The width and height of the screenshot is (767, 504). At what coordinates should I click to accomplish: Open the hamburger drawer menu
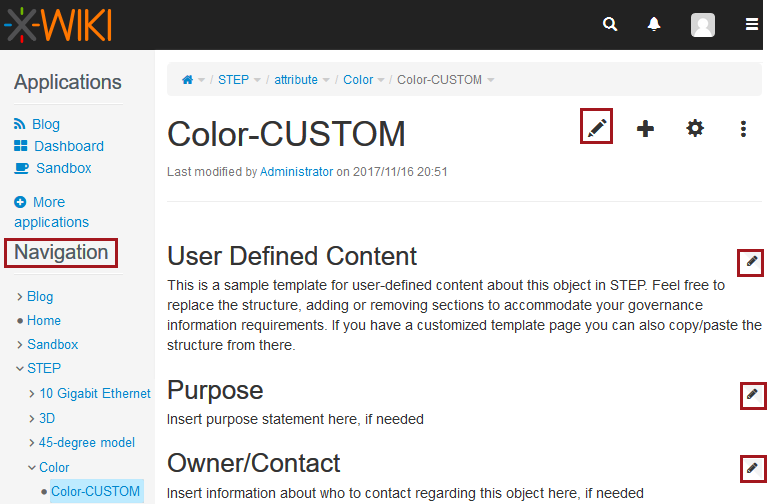[x=752, y=25]
